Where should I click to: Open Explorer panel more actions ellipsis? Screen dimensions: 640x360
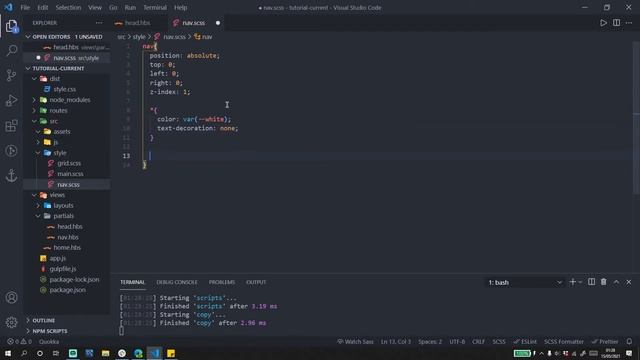point(99,23)
